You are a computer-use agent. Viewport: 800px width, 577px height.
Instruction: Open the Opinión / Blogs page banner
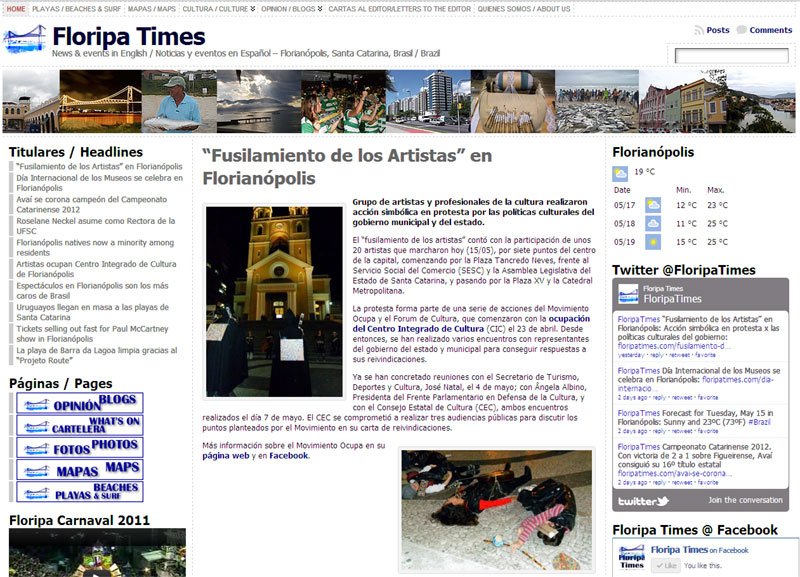(80, 403)
